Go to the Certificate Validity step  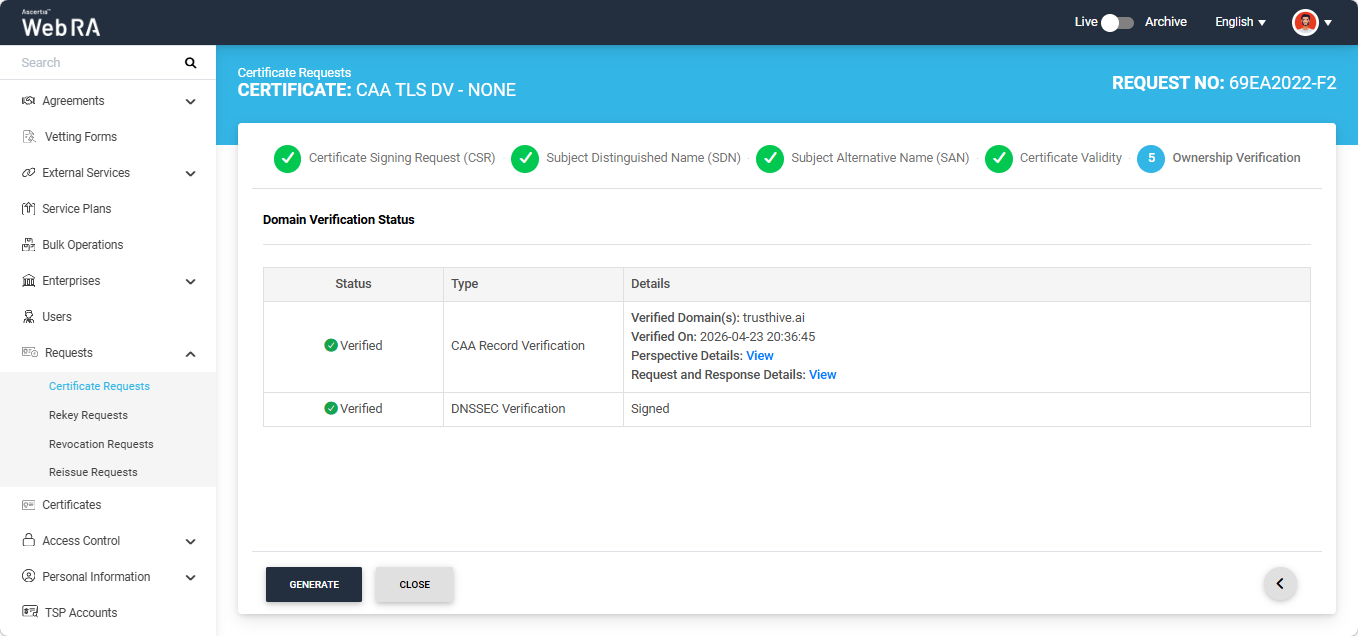click(1071, 158)
